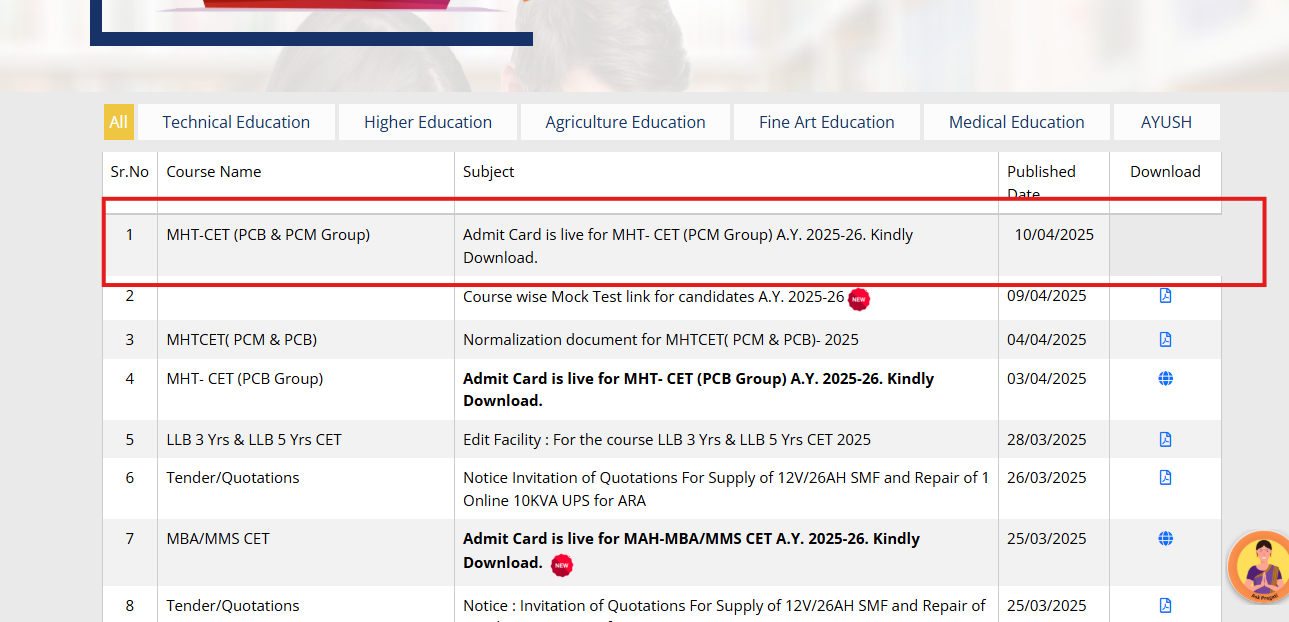Select the Agriculture Education tab
1289x622 pixels.
pos(625,121)
